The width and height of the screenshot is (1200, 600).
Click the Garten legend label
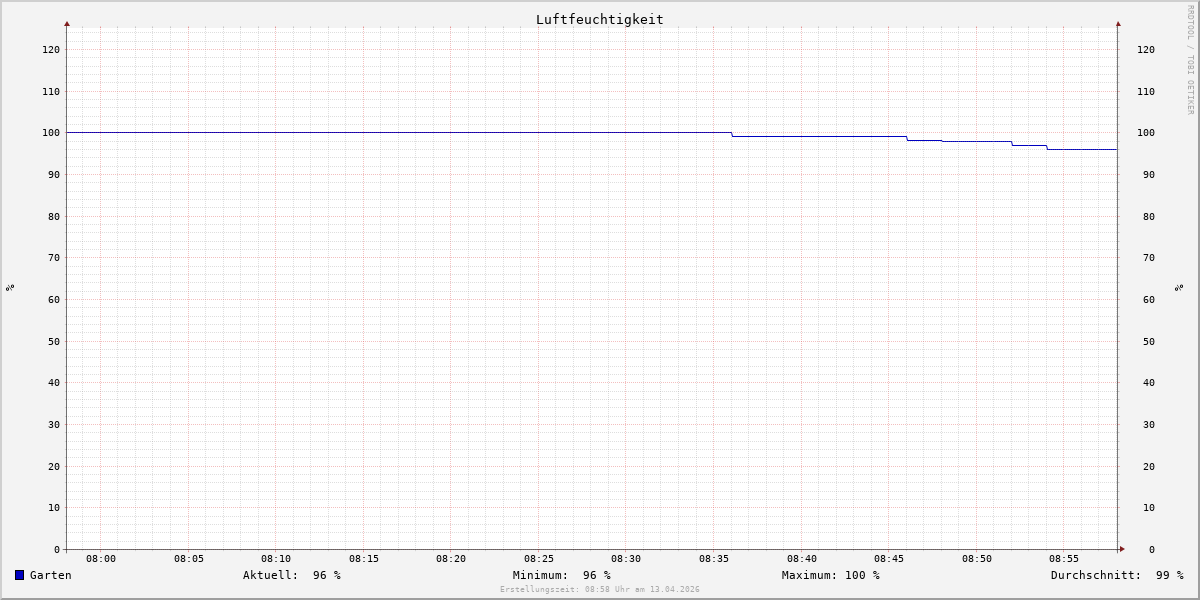coord(50,575)
